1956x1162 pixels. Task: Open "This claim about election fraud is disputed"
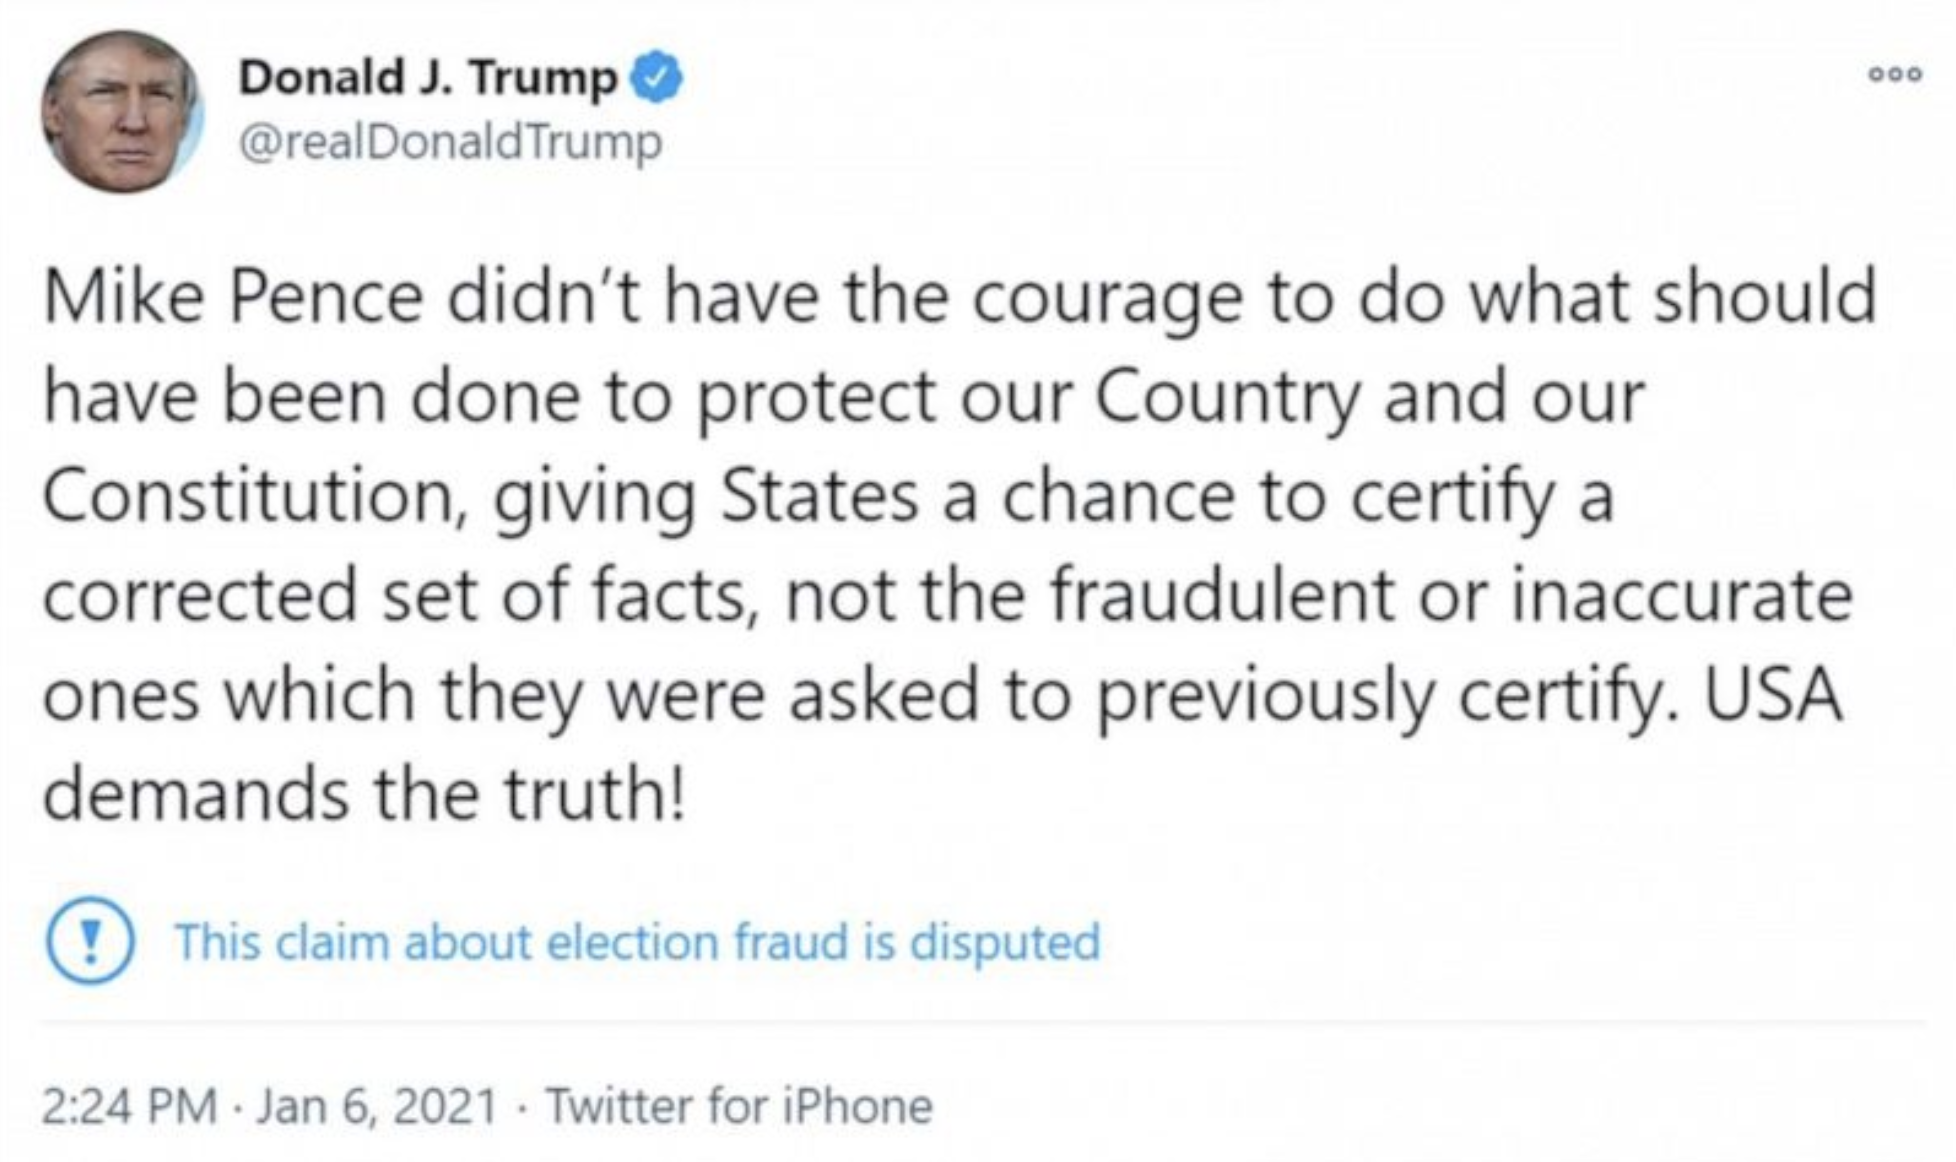pyautogui.click(x=637, y=942)
